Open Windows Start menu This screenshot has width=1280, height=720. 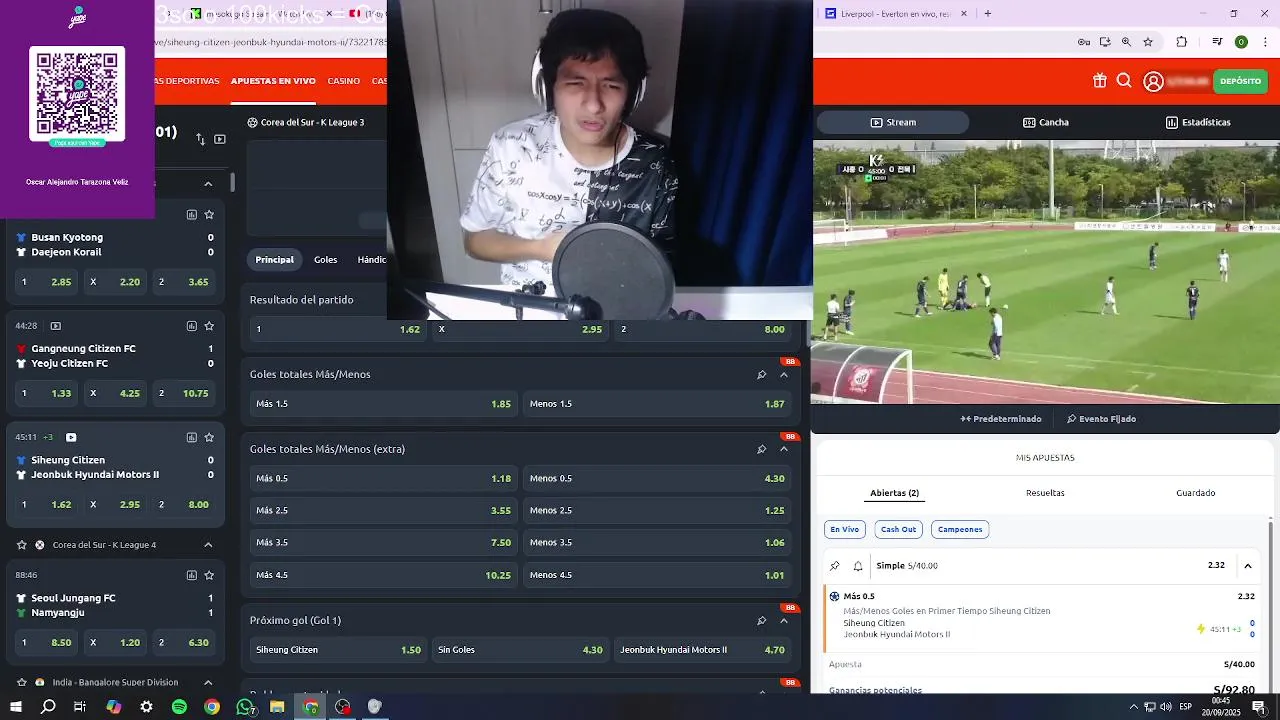tap(16, 707)
